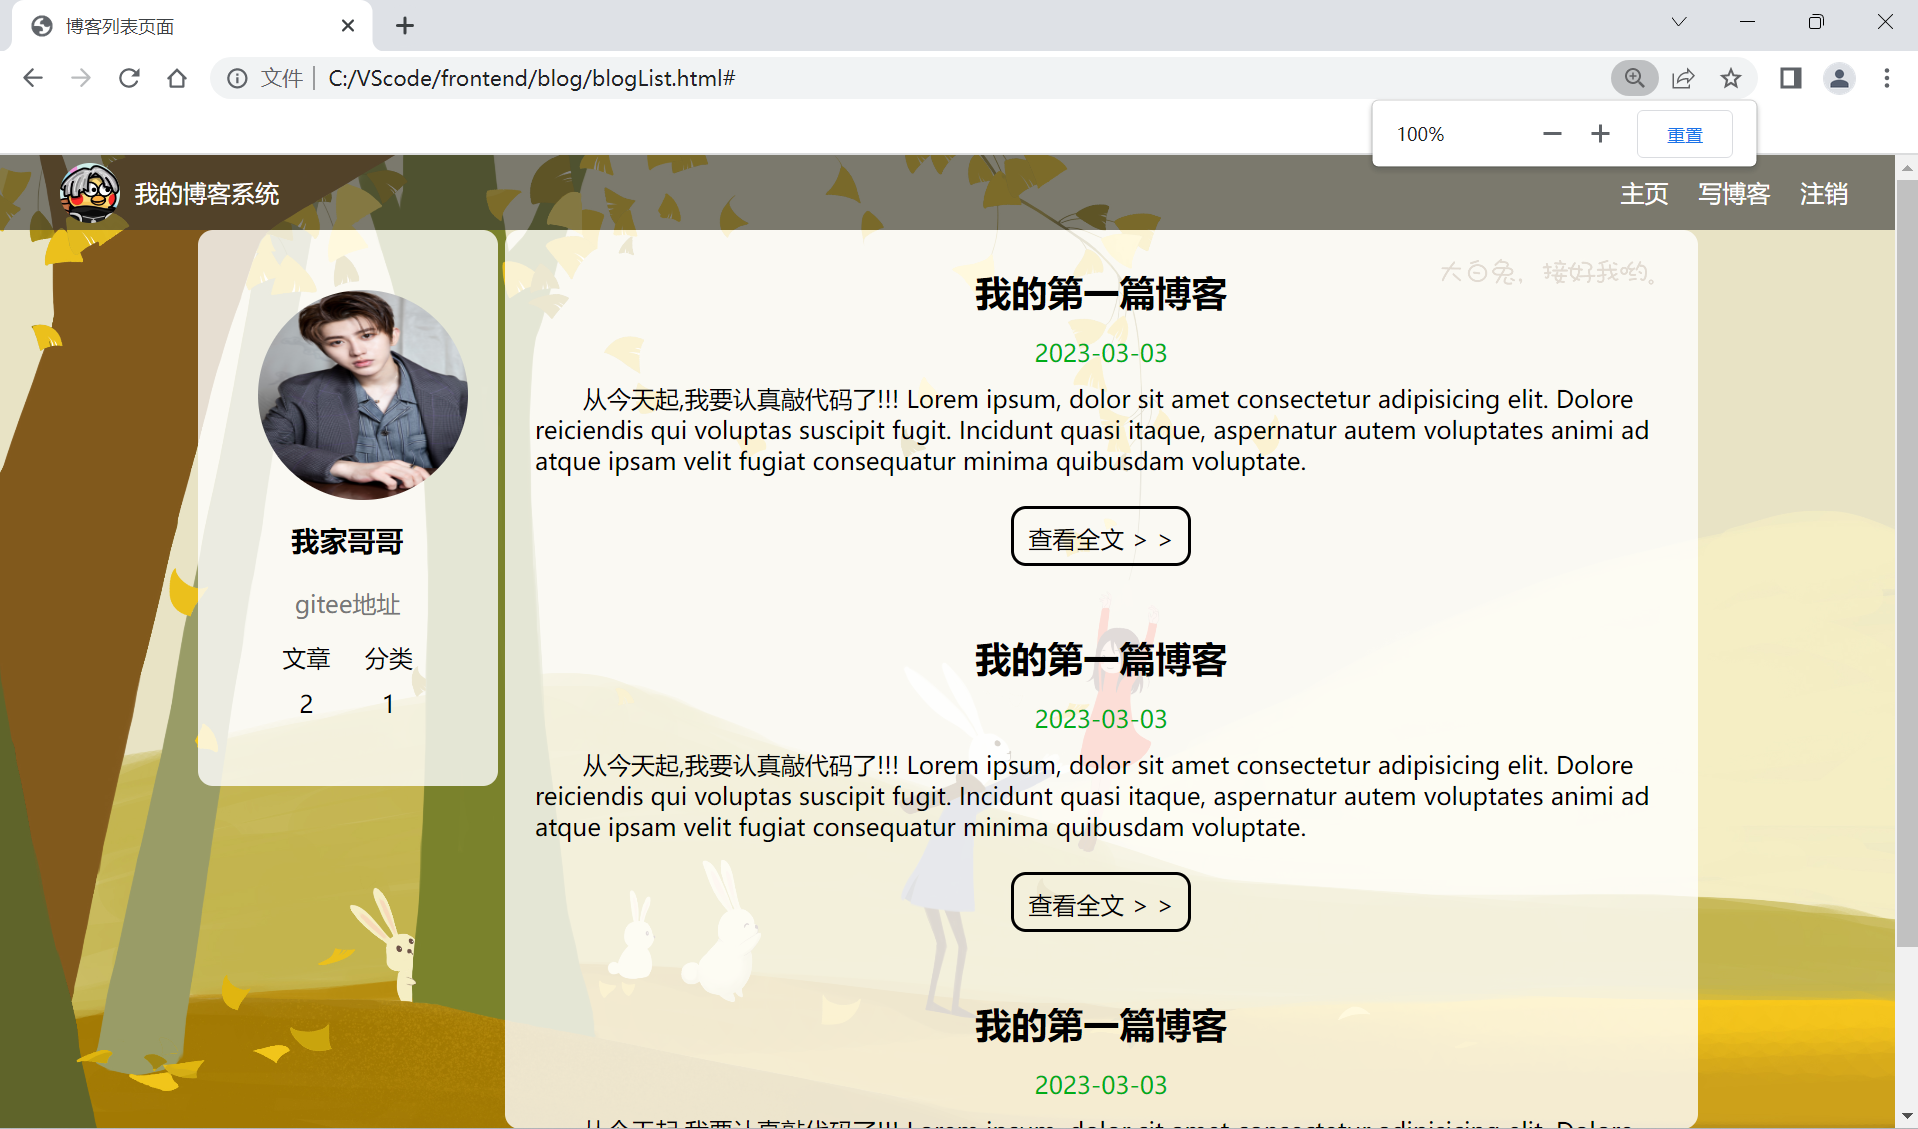
Task: Open a new browser tab
Action: coord(404,26)
